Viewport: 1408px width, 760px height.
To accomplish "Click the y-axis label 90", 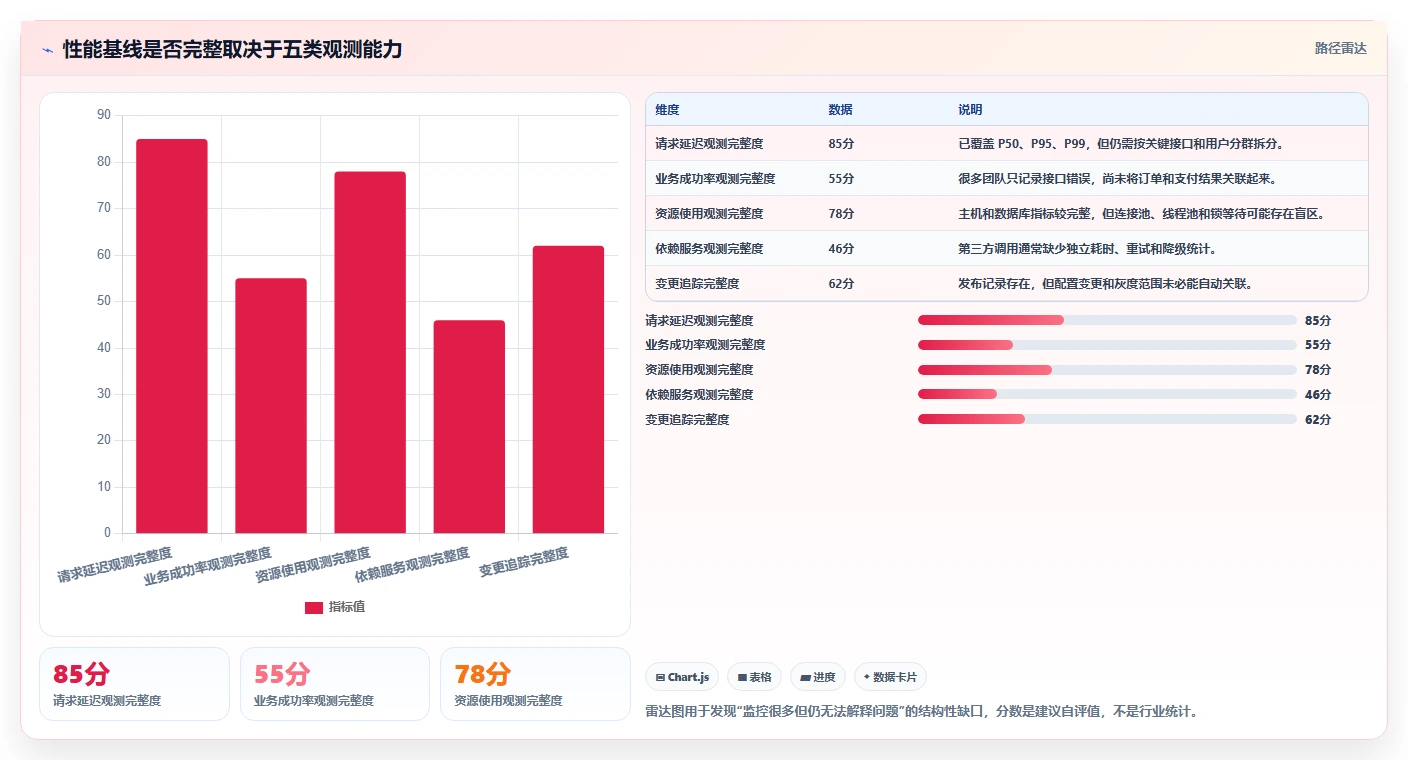I will (104, 115).
